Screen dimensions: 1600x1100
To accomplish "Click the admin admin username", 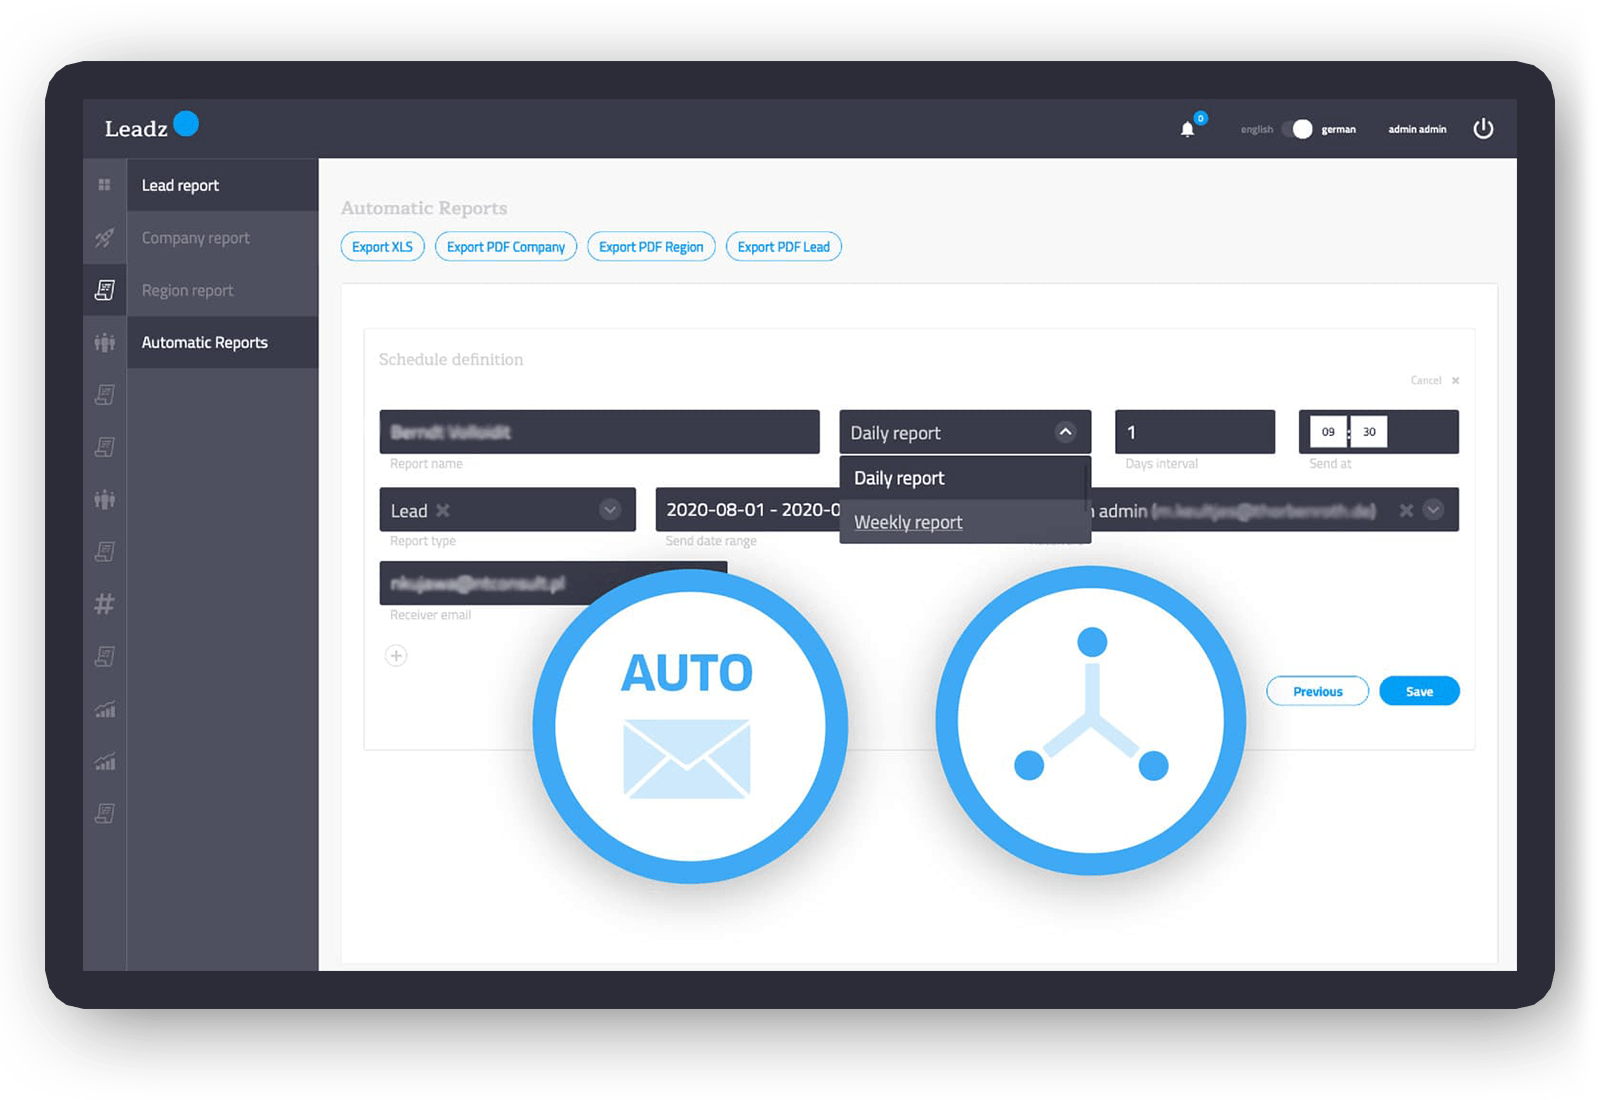I will click(x=1417, y=129).
